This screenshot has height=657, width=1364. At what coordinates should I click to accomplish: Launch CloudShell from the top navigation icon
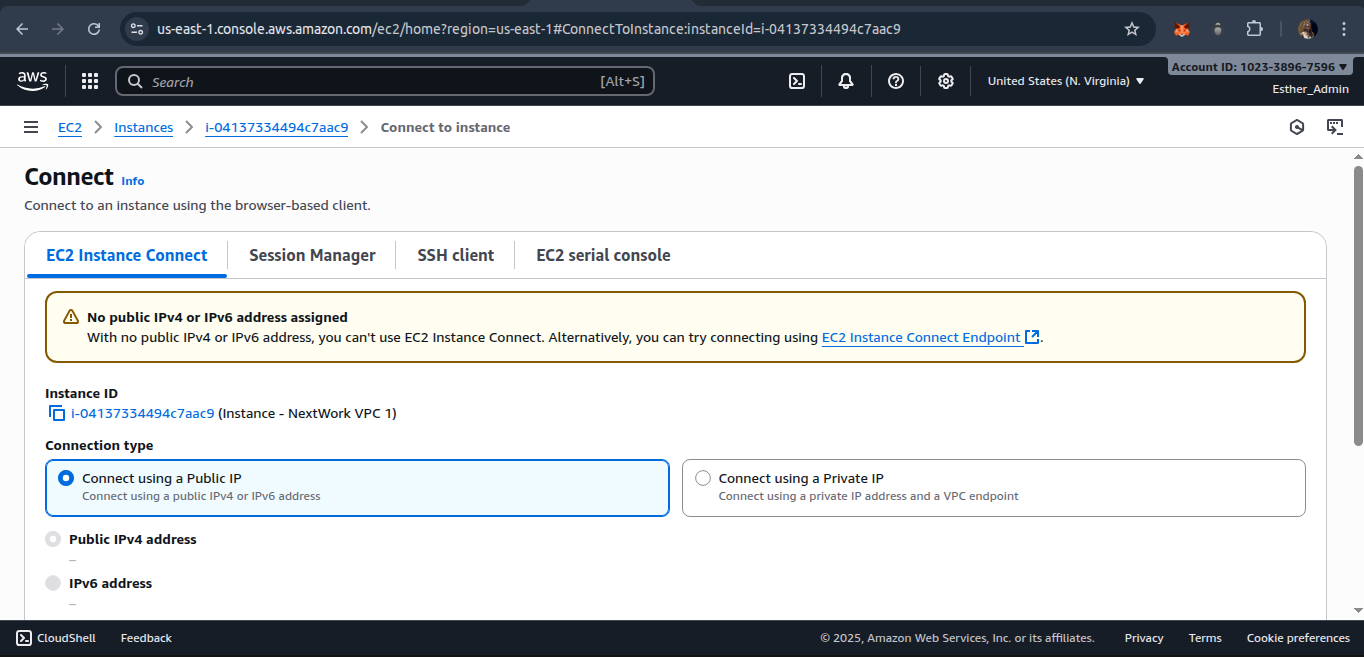click(x=797, y=81)
